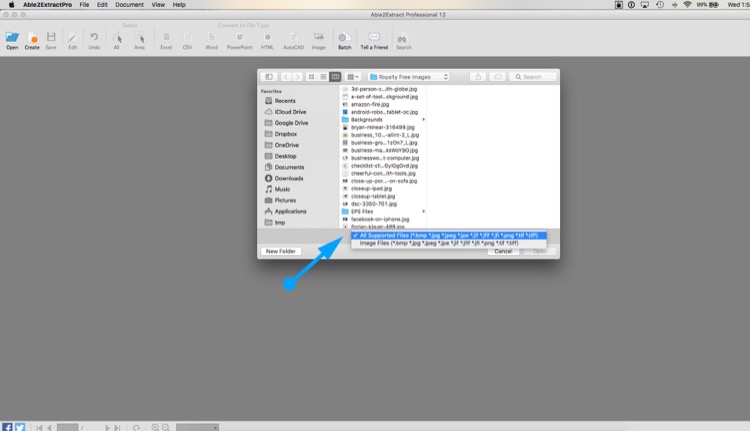Click the Undo arrow icon

click(94, 37)
